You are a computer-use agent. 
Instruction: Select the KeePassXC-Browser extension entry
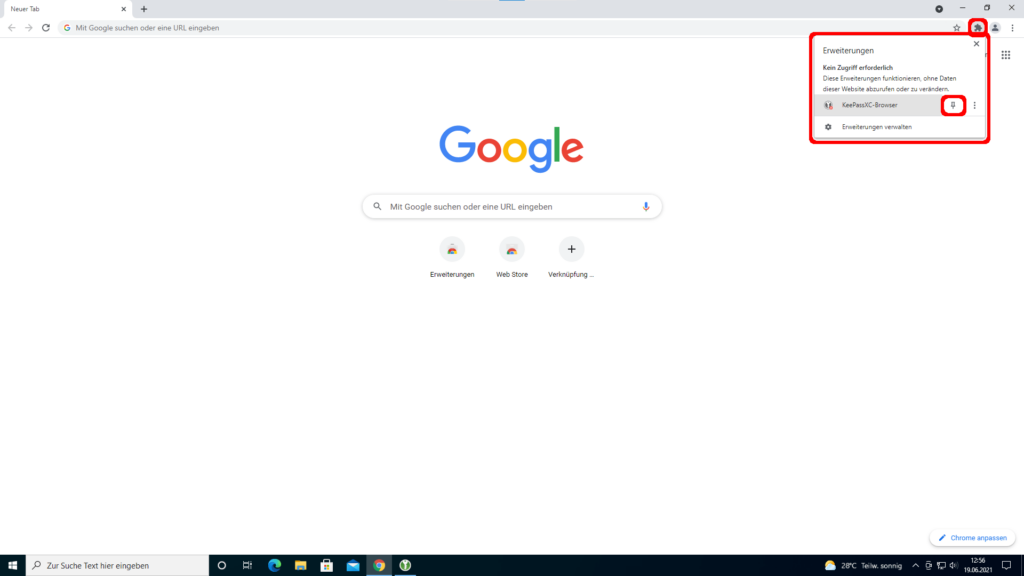pyautogui.click(x=878, y=105)
